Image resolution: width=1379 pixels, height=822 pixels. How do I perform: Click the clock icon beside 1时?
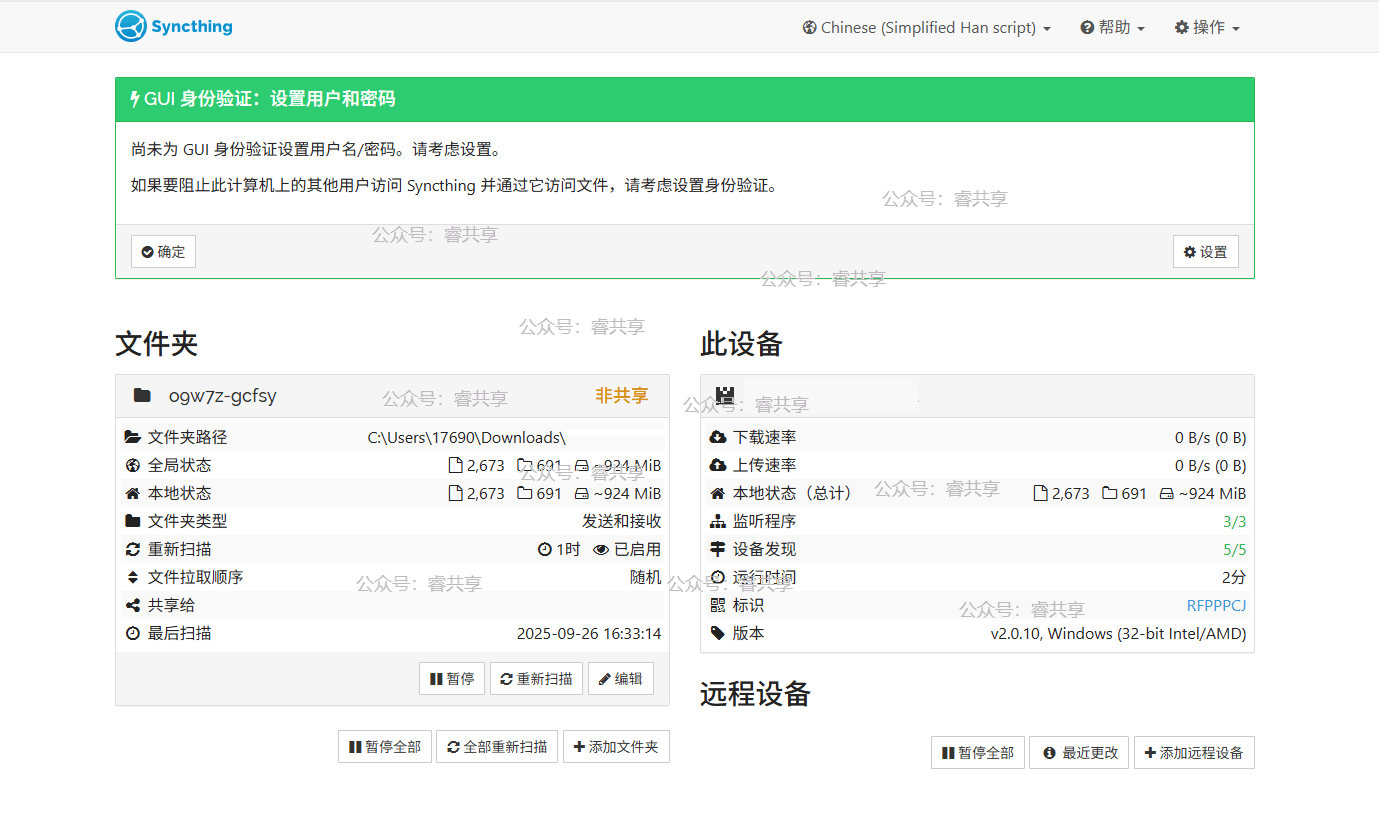click(545, 550)
